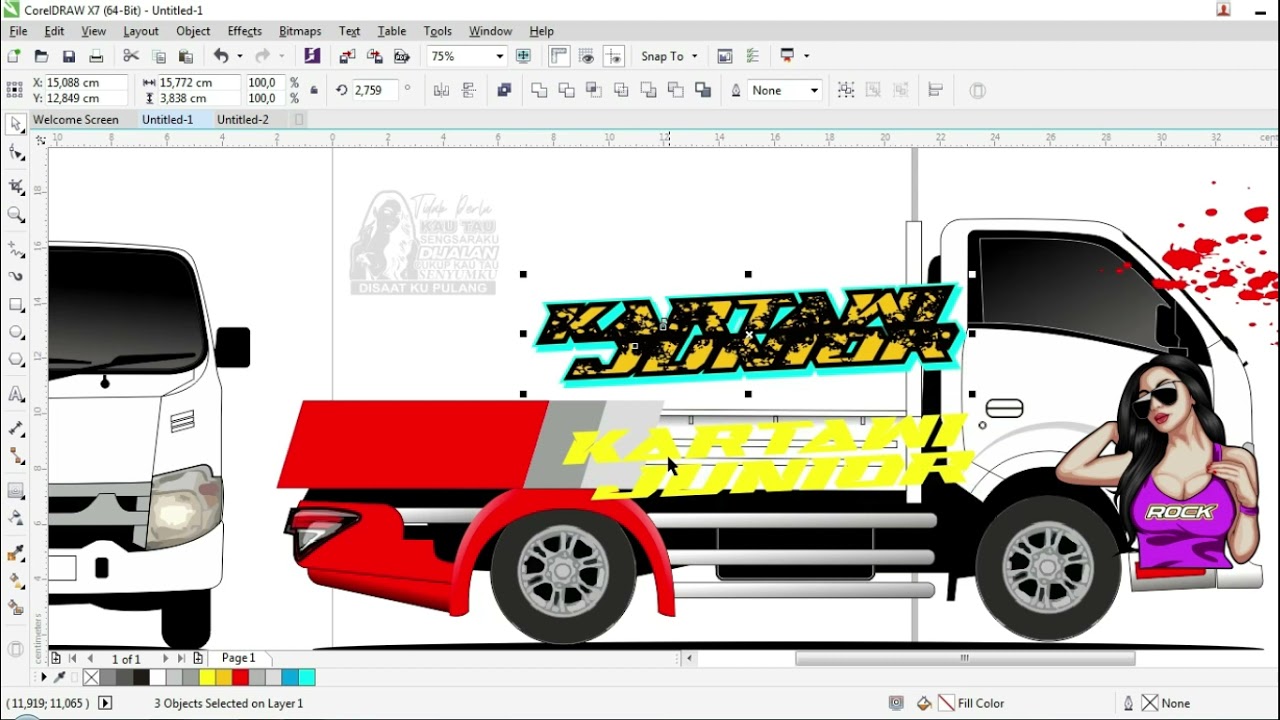Expand the undo history arrow
The image size is (1280, 720).
[x=239, y=57]
